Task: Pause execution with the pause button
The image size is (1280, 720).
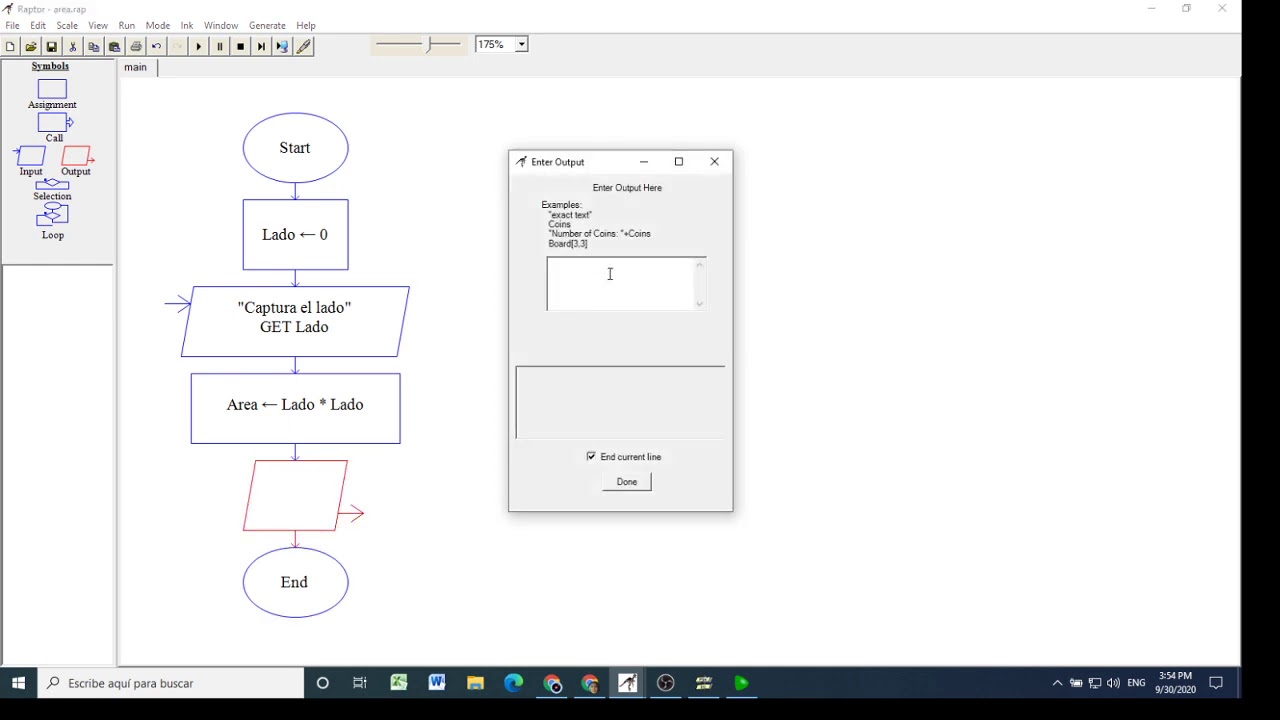Action: [x=220, y=46]
